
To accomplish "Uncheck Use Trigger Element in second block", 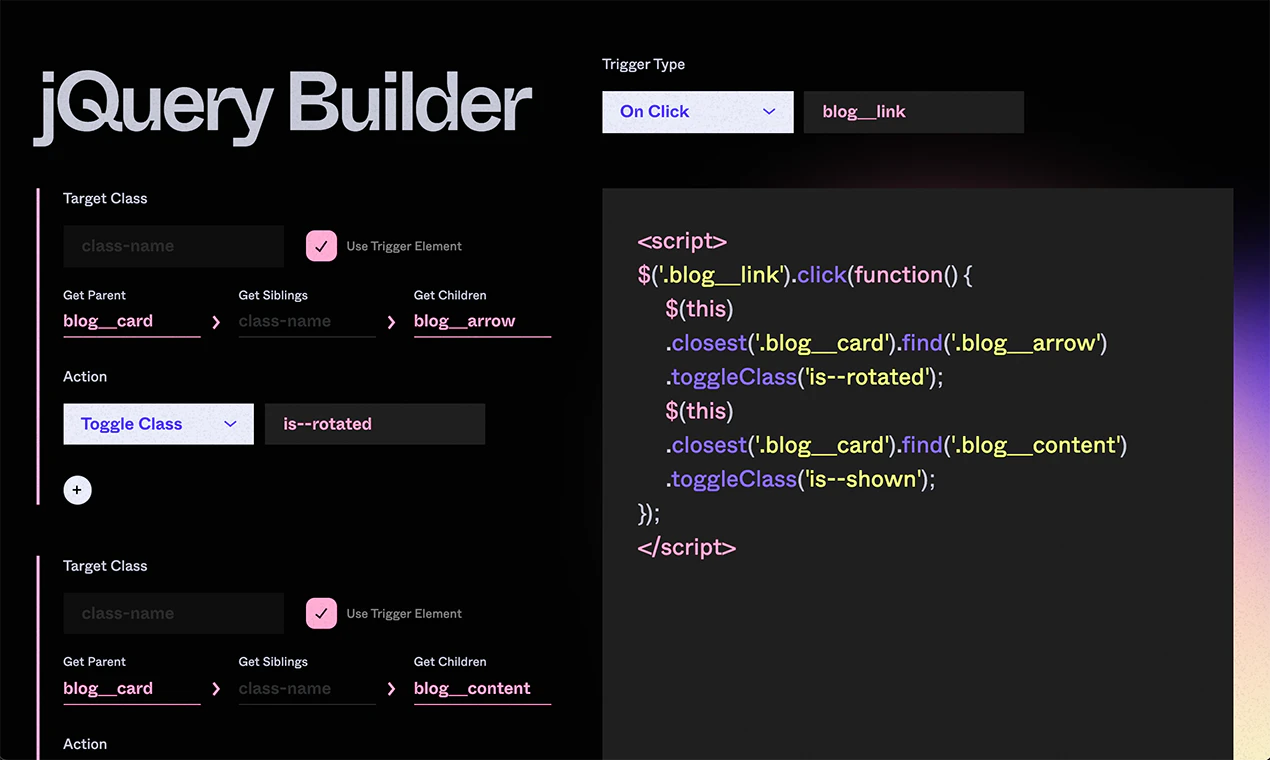I will coord(321,613).
